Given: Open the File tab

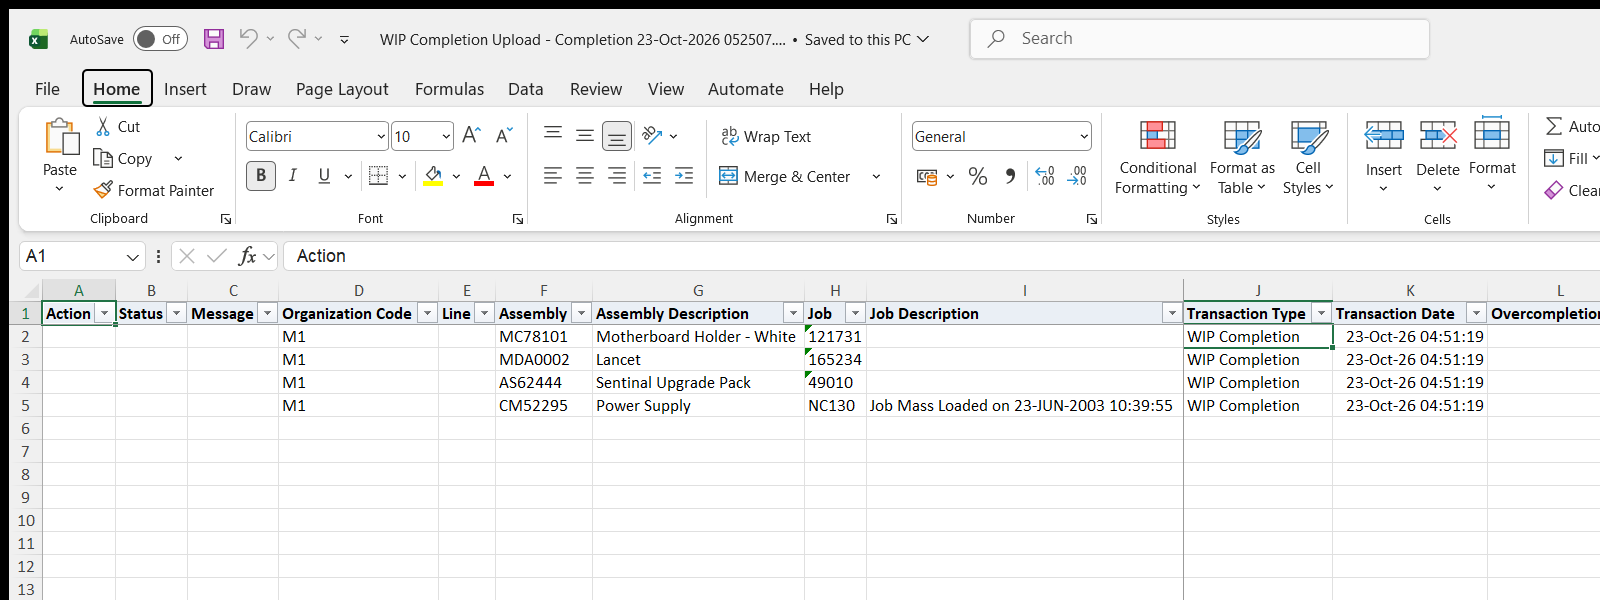Looking at the screenshot, I should coord(47,89).
